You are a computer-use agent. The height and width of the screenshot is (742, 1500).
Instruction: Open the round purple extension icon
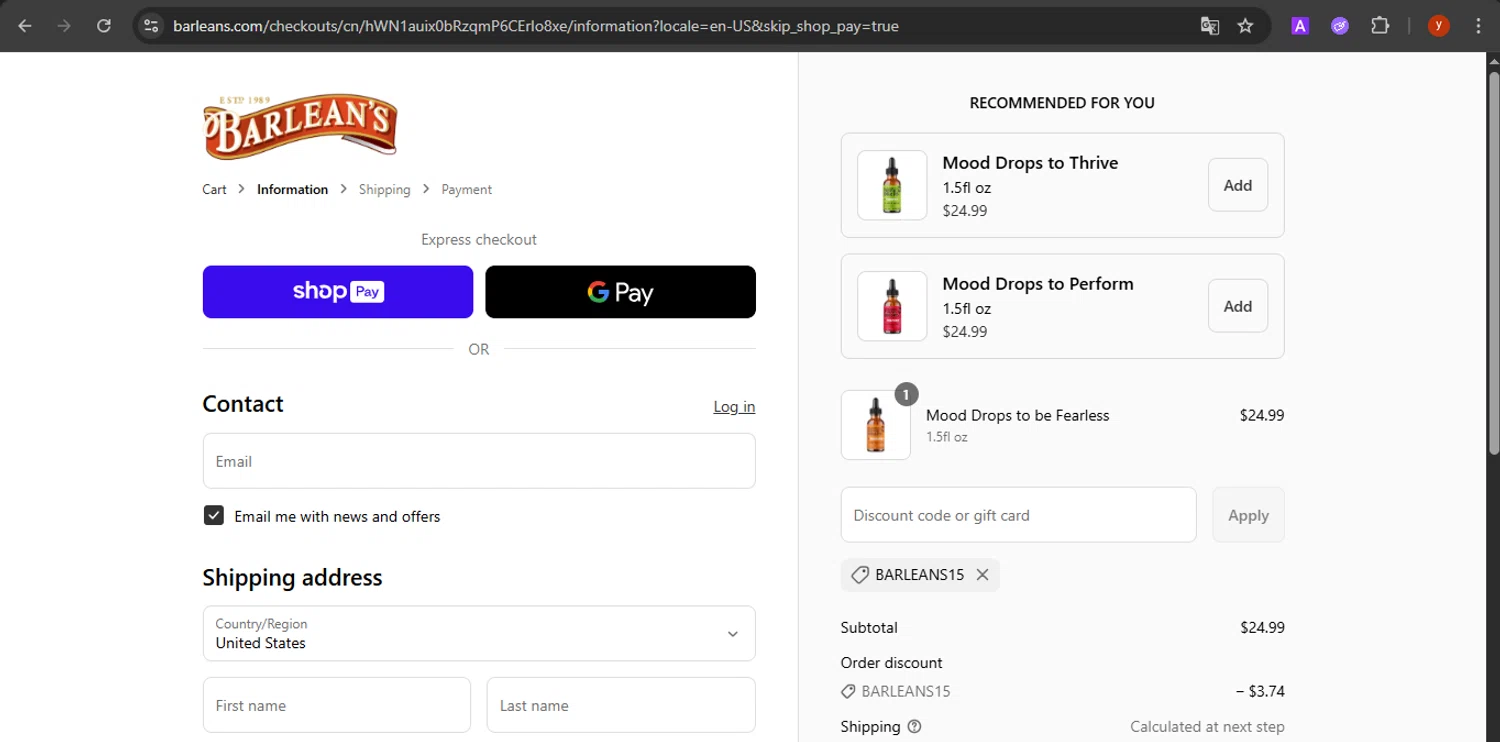(x=1340, y=26)
